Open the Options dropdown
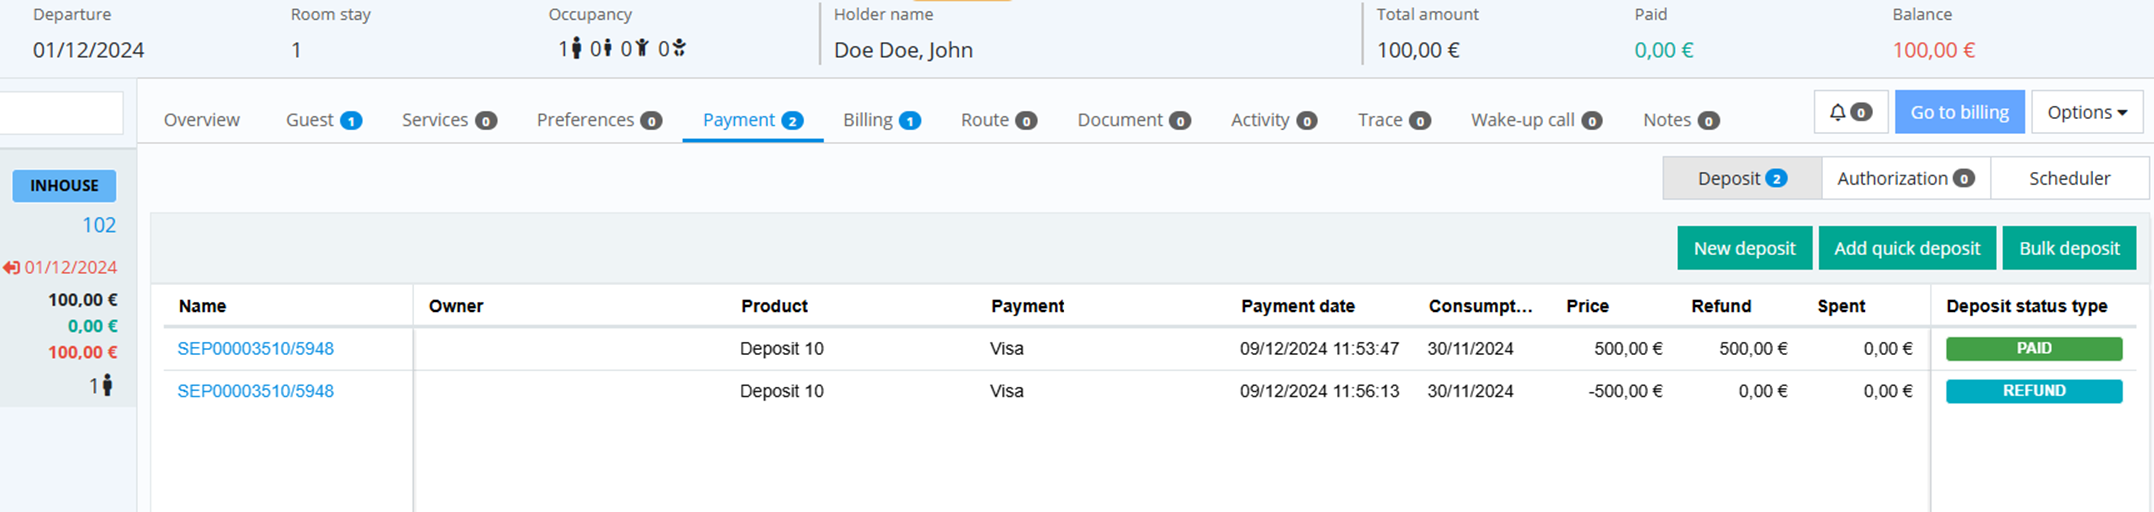The height and width of the screenshot is (512, 2154). (2086, 113)
